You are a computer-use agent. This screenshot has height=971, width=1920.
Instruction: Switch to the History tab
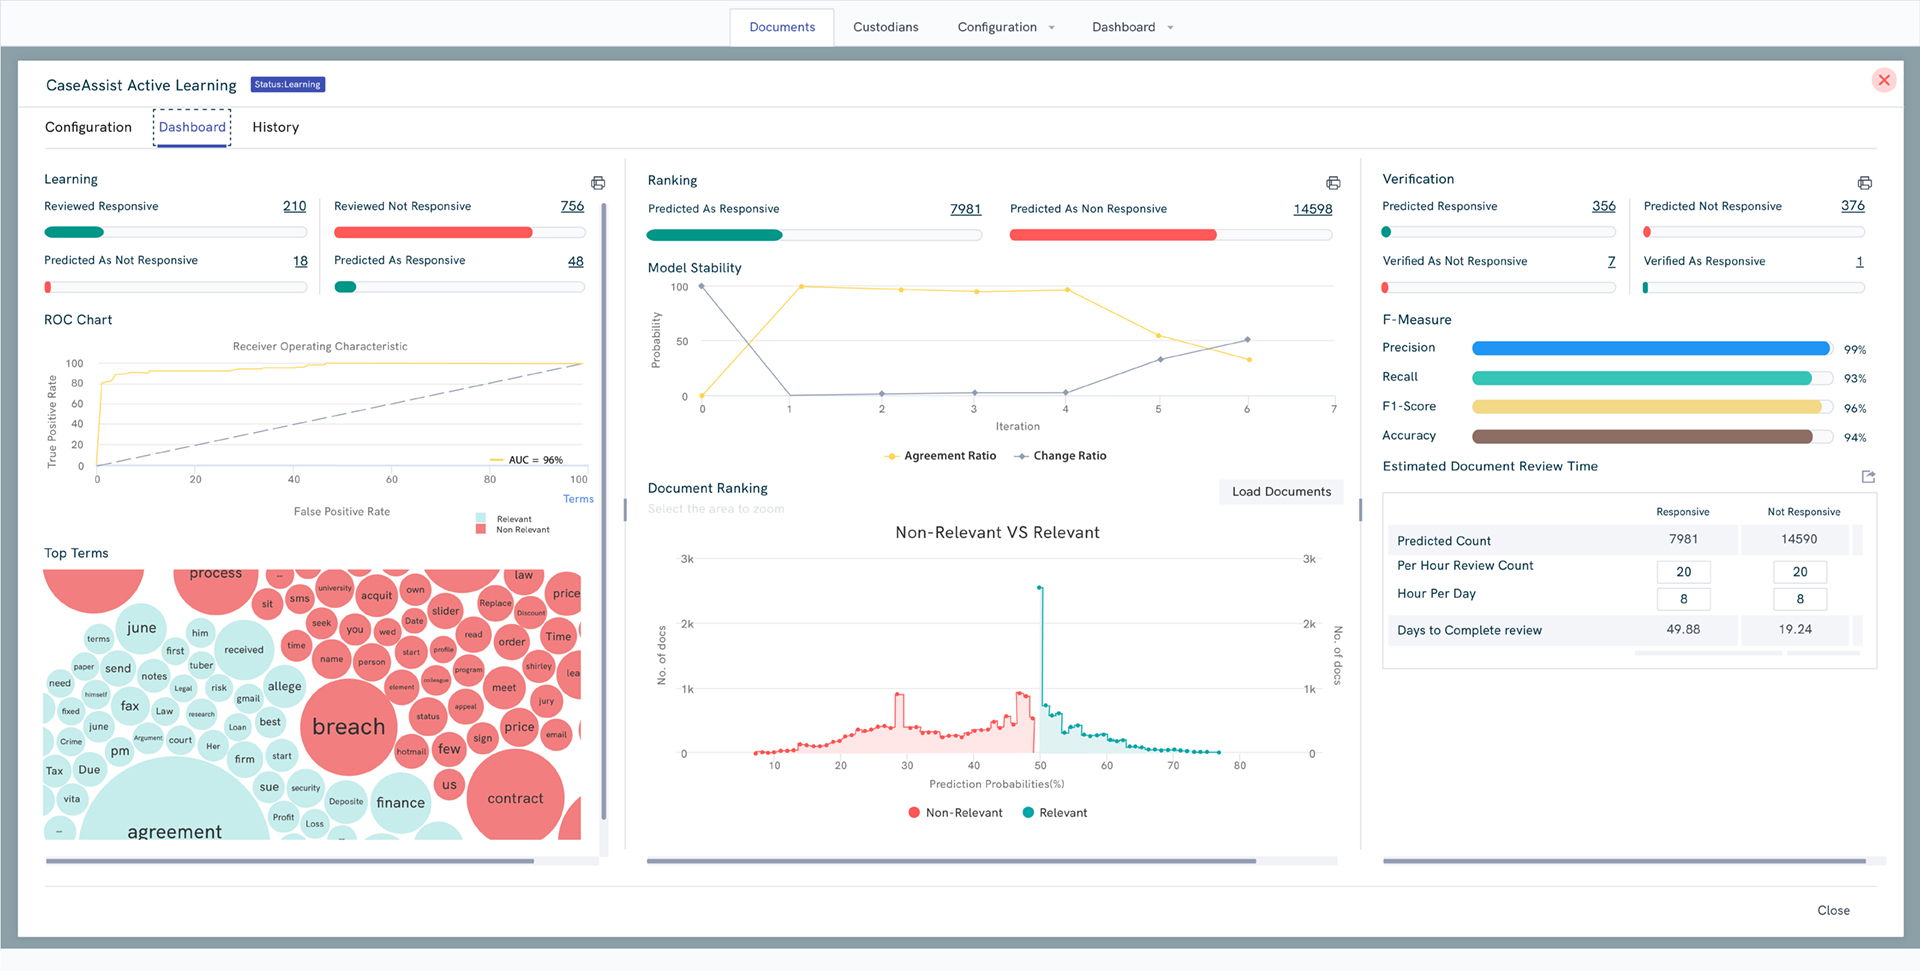point(275,127)
